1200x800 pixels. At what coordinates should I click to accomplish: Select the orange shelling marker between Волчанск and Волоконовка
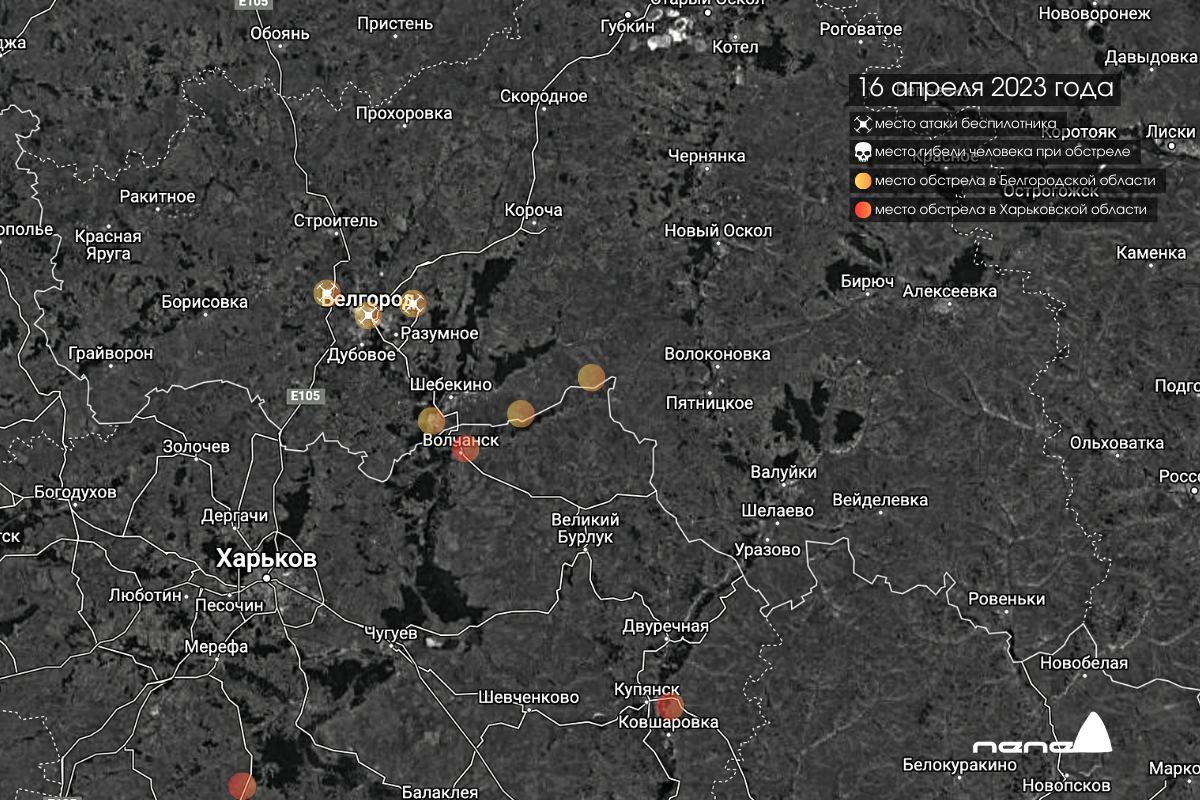tap(521, 413)
